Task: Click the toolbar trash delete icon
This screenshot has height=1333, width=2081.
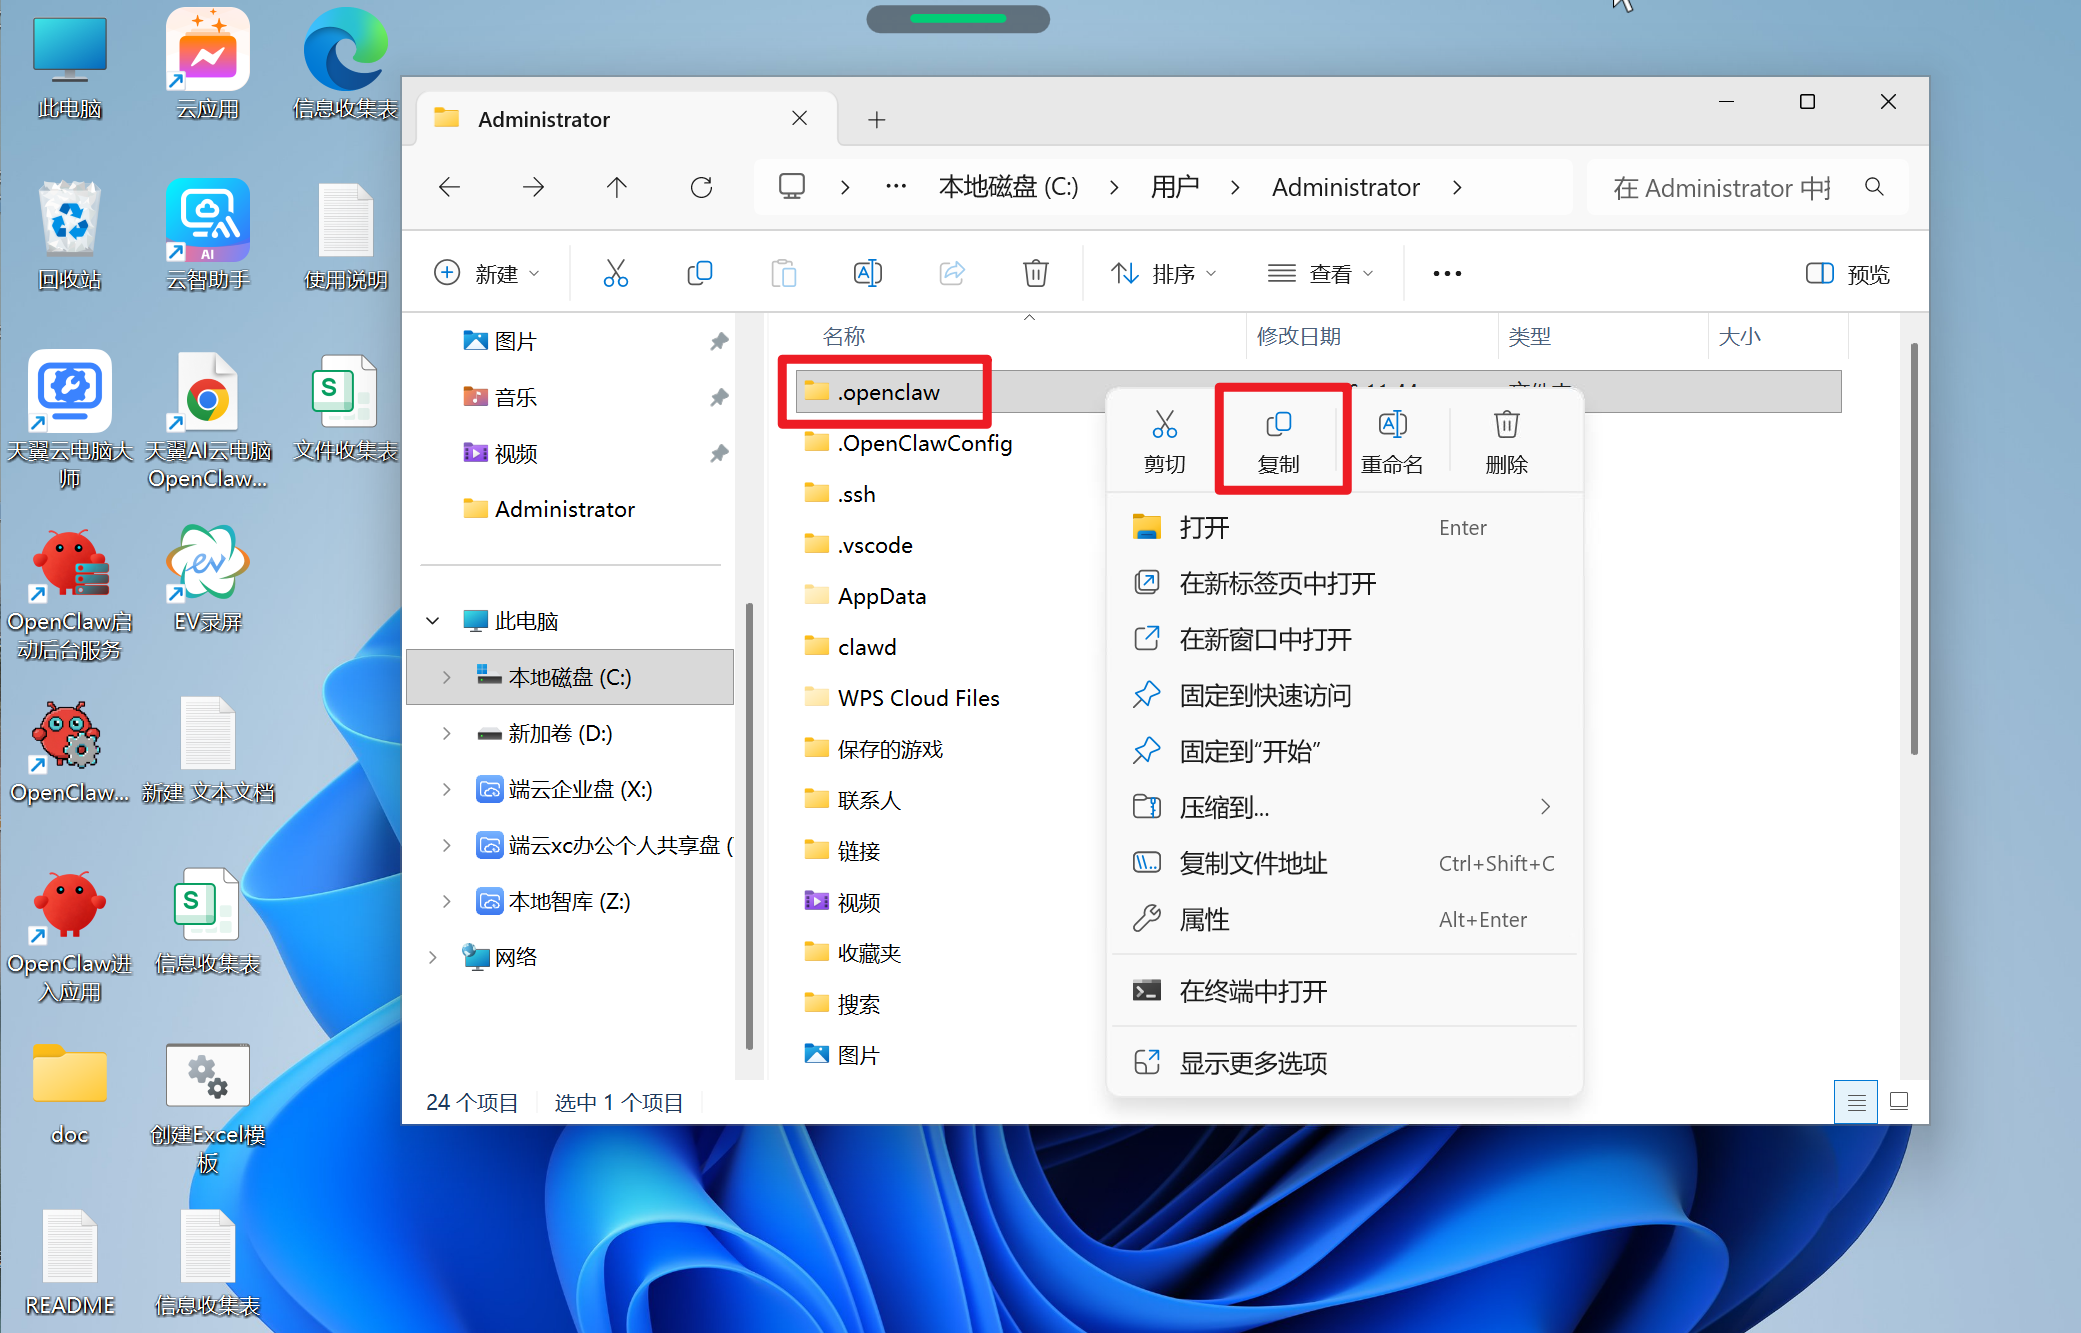Action: 1035,273
